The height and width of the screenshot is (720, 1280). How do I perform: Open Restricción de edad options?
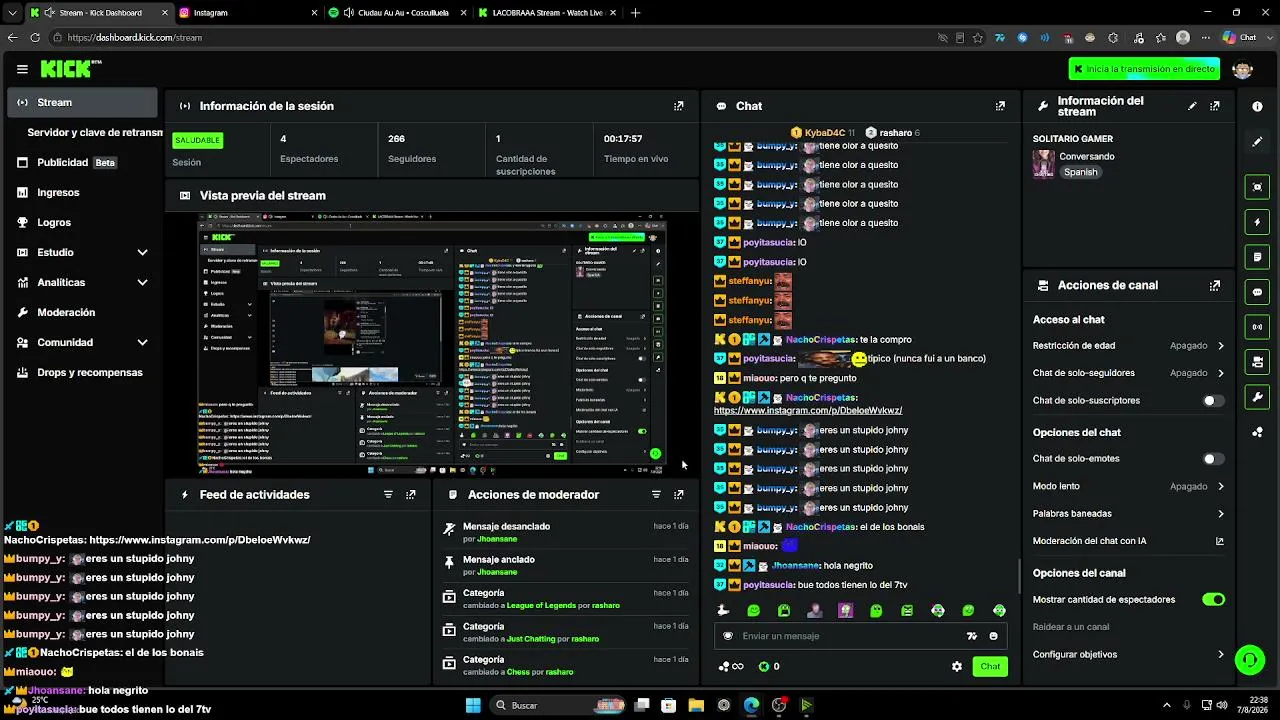1128,346
